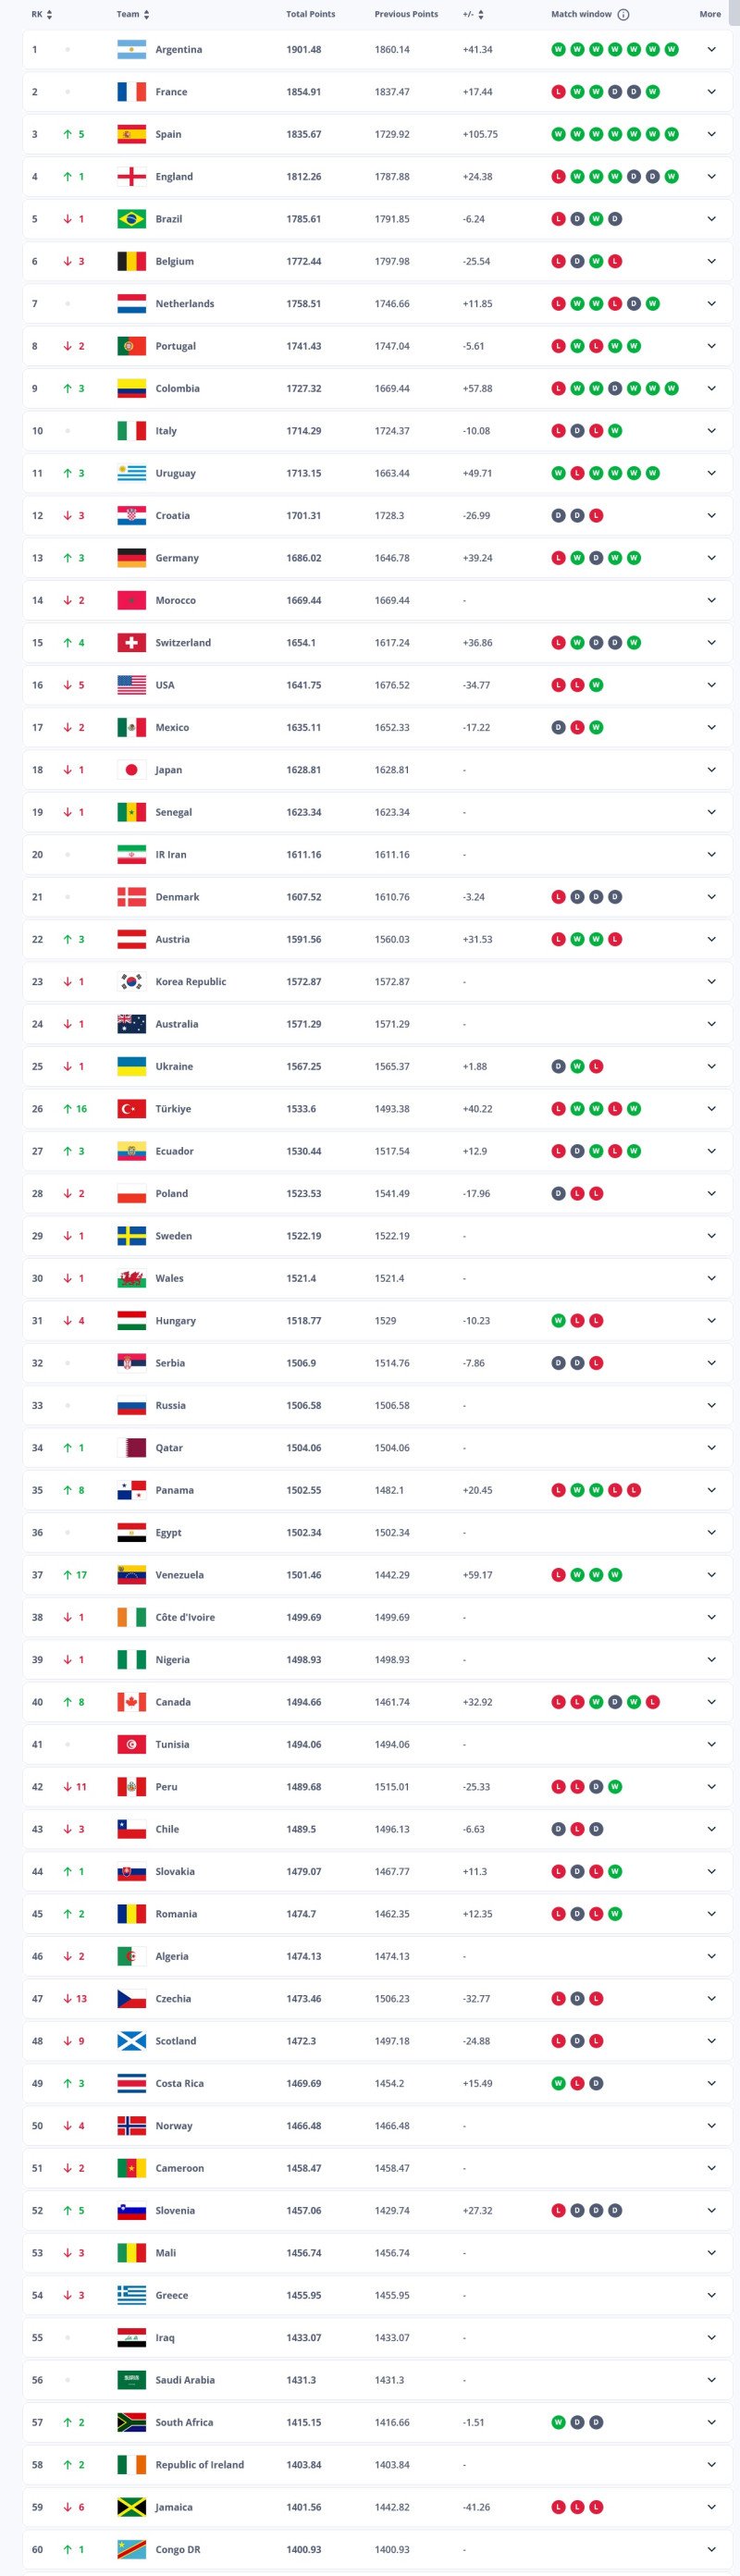Click the Canada flag icon
Image resolution: width=740 pixels, height=2576 pixels.
pyautogui.click(x=131, y=1702)
